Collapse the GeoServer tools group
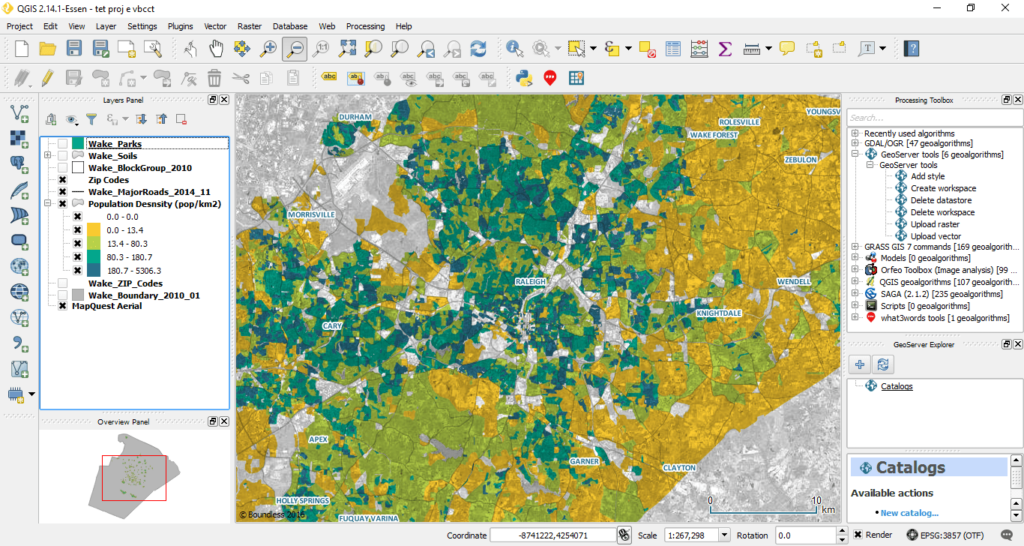 855,154
